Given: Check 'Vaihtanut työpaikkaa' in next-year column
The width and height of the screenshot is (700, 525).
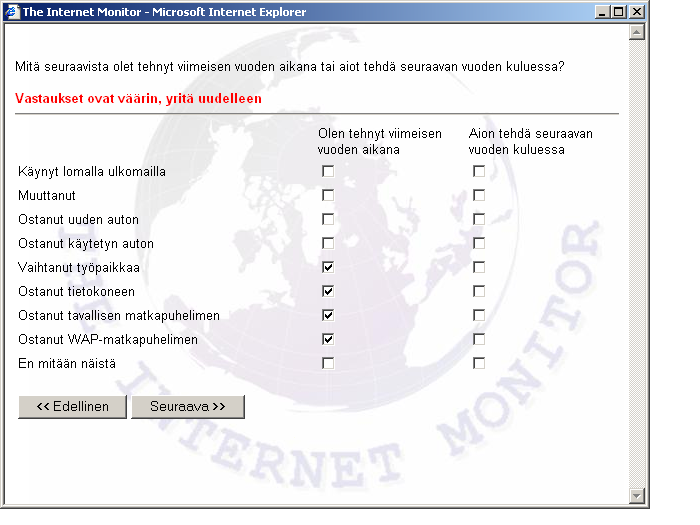Looking at the screenshot, I should (x=479, y=267).
